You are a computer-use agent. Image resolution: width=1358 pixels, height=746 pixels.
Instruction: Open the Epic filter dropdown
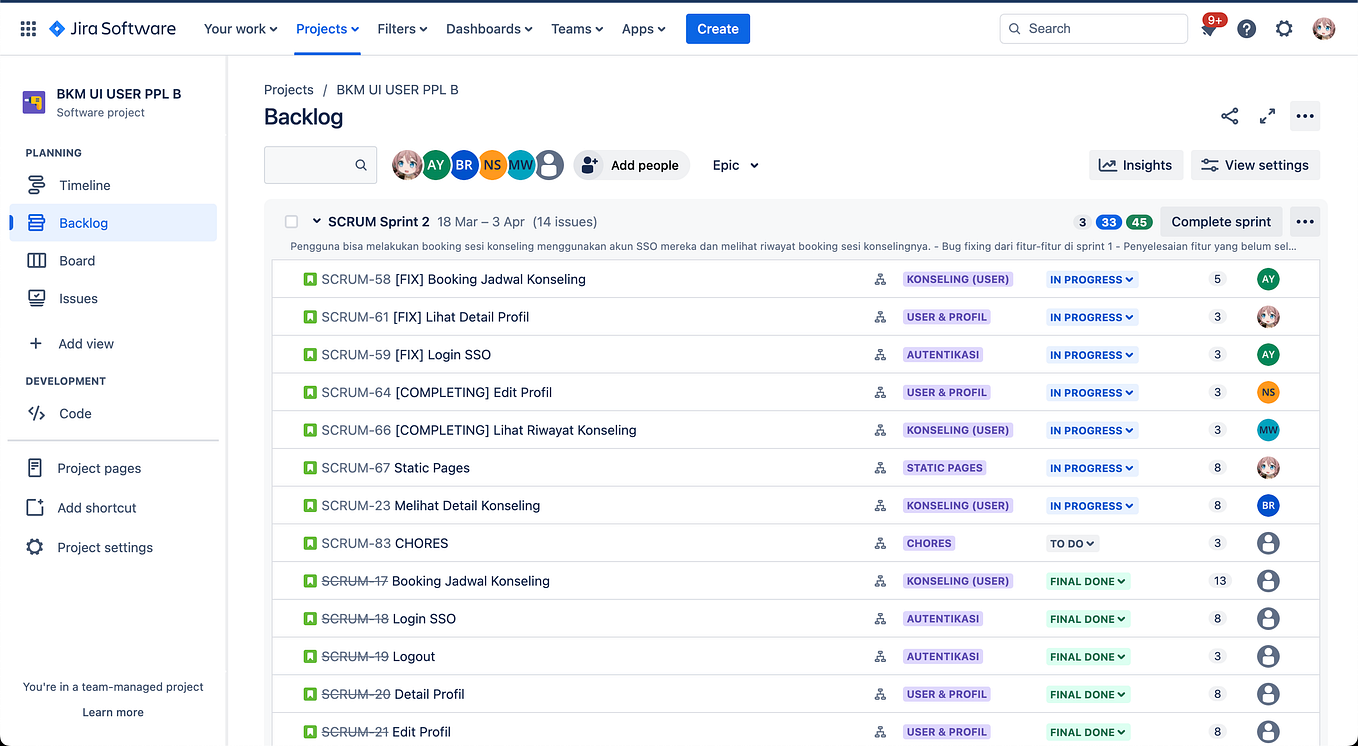(x=736, y=165)
